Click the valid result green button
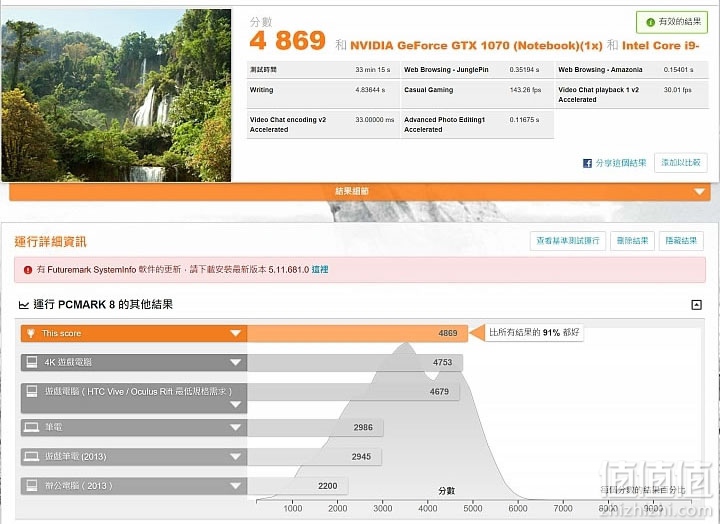Viewport: 720px width, 524px height. click(672, 22)
